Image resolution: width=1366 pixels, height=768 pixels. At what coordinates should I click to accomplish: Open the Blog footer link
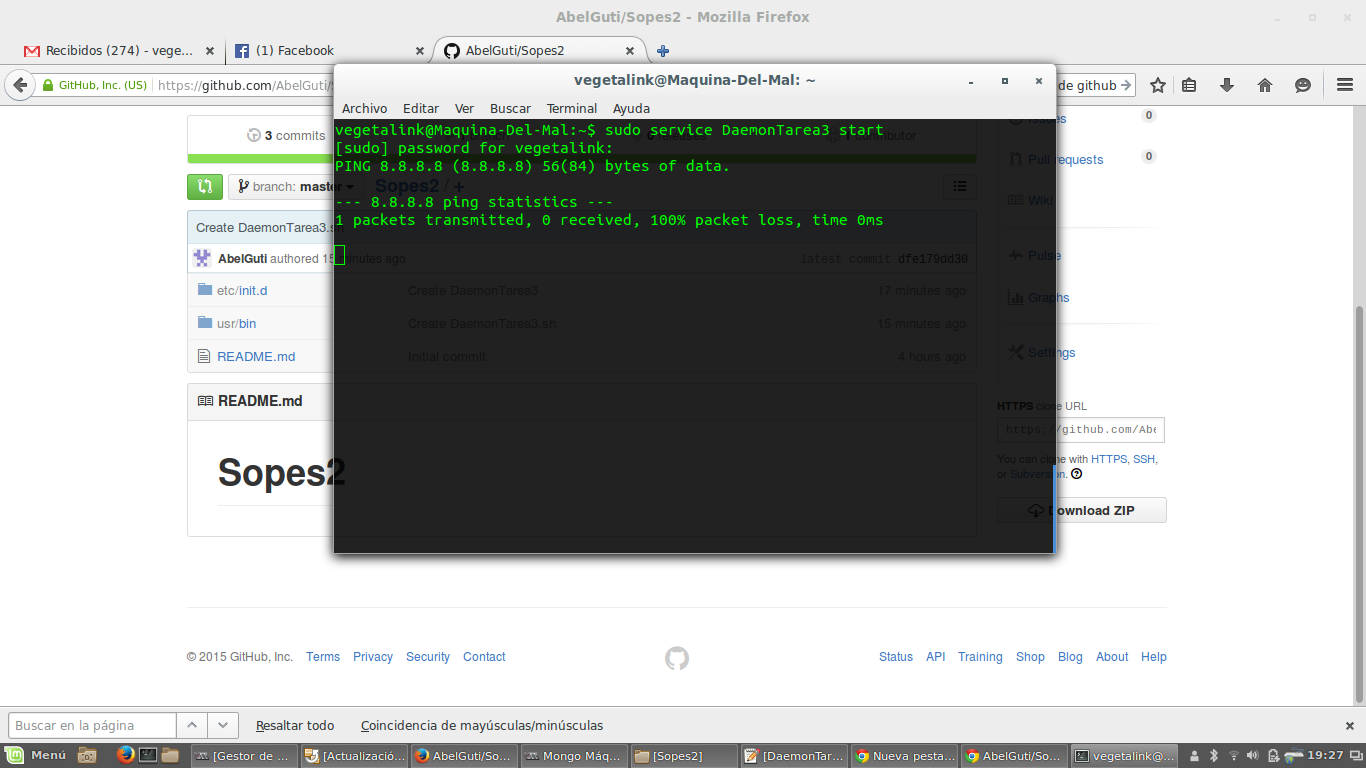click(1070, 657)
